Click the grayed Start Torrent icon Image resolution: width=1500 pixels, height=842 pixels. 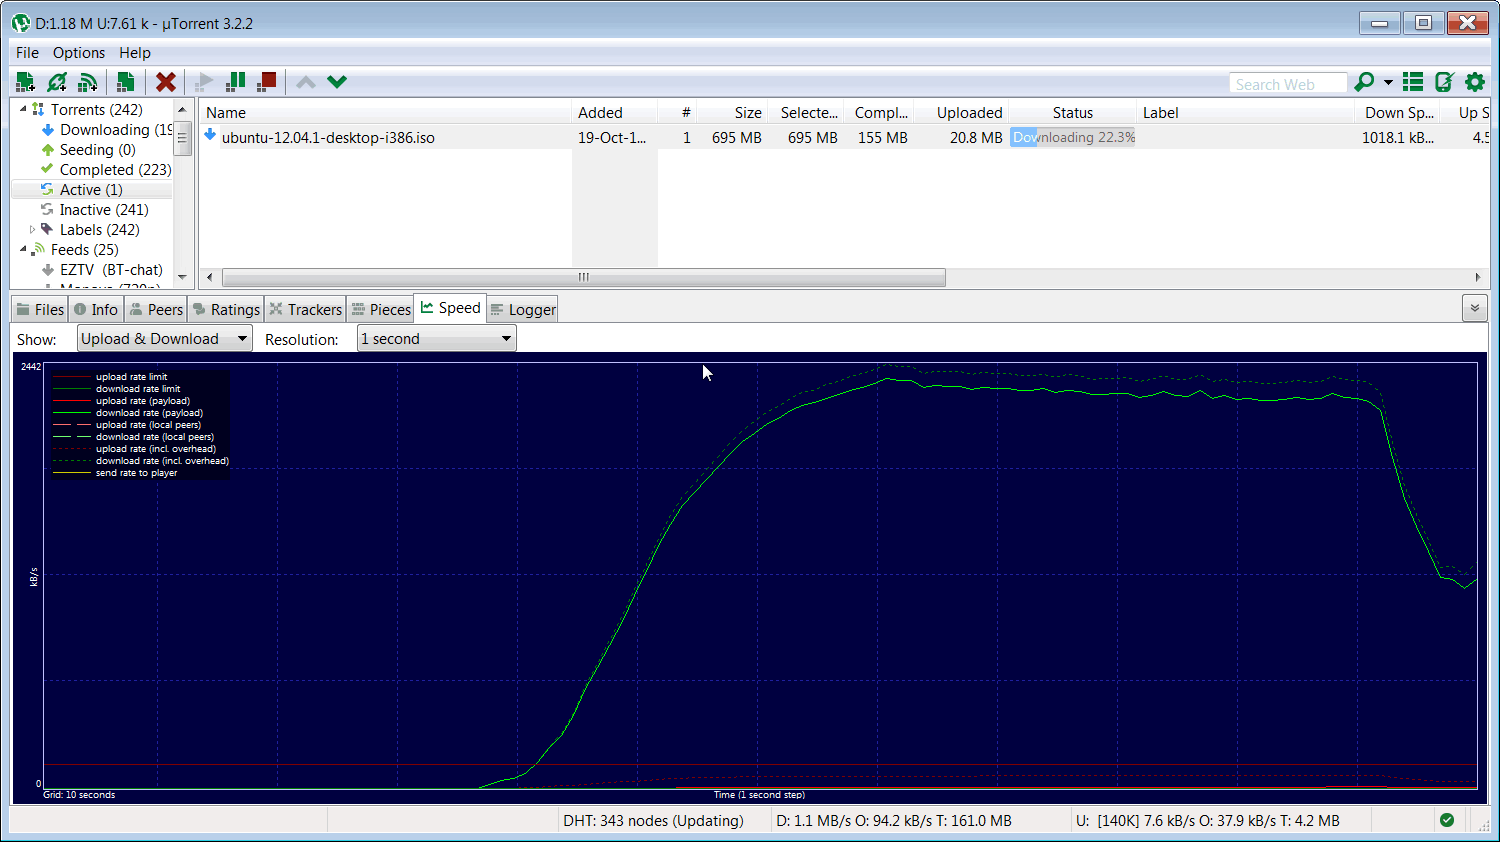[204, 82]
